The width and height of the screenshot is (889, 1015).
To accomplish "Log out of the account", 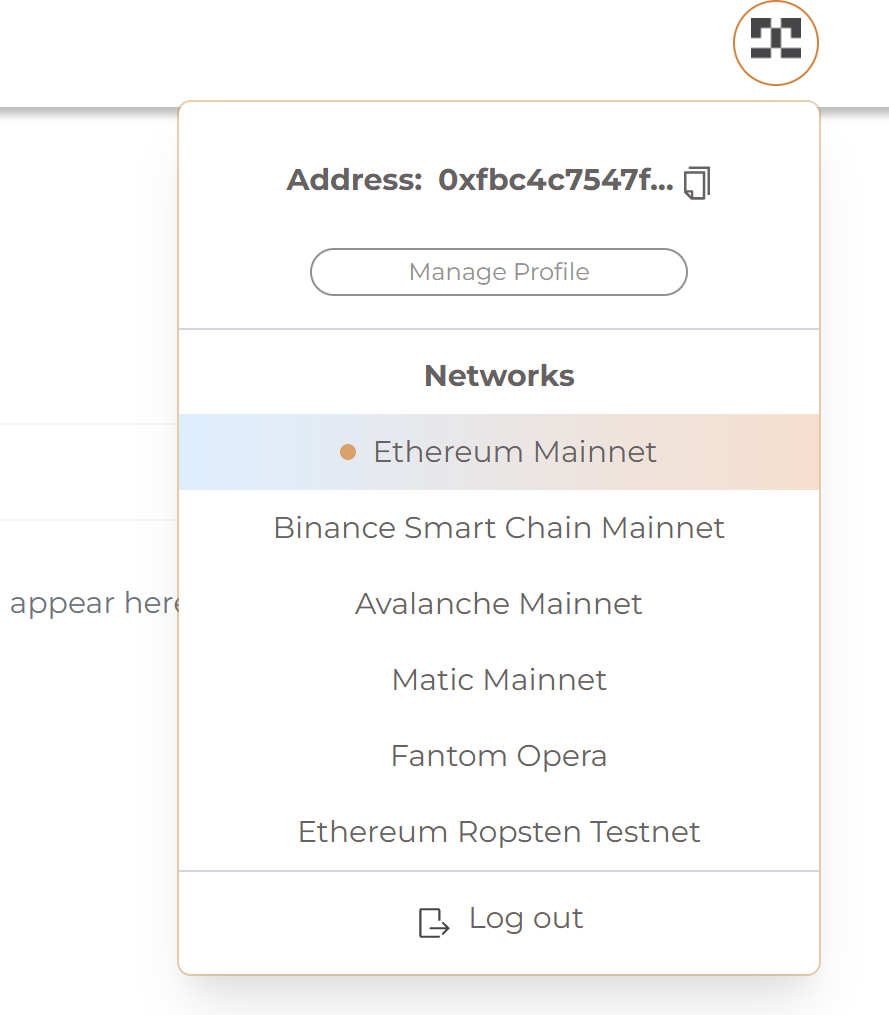I will click(501, 919).
